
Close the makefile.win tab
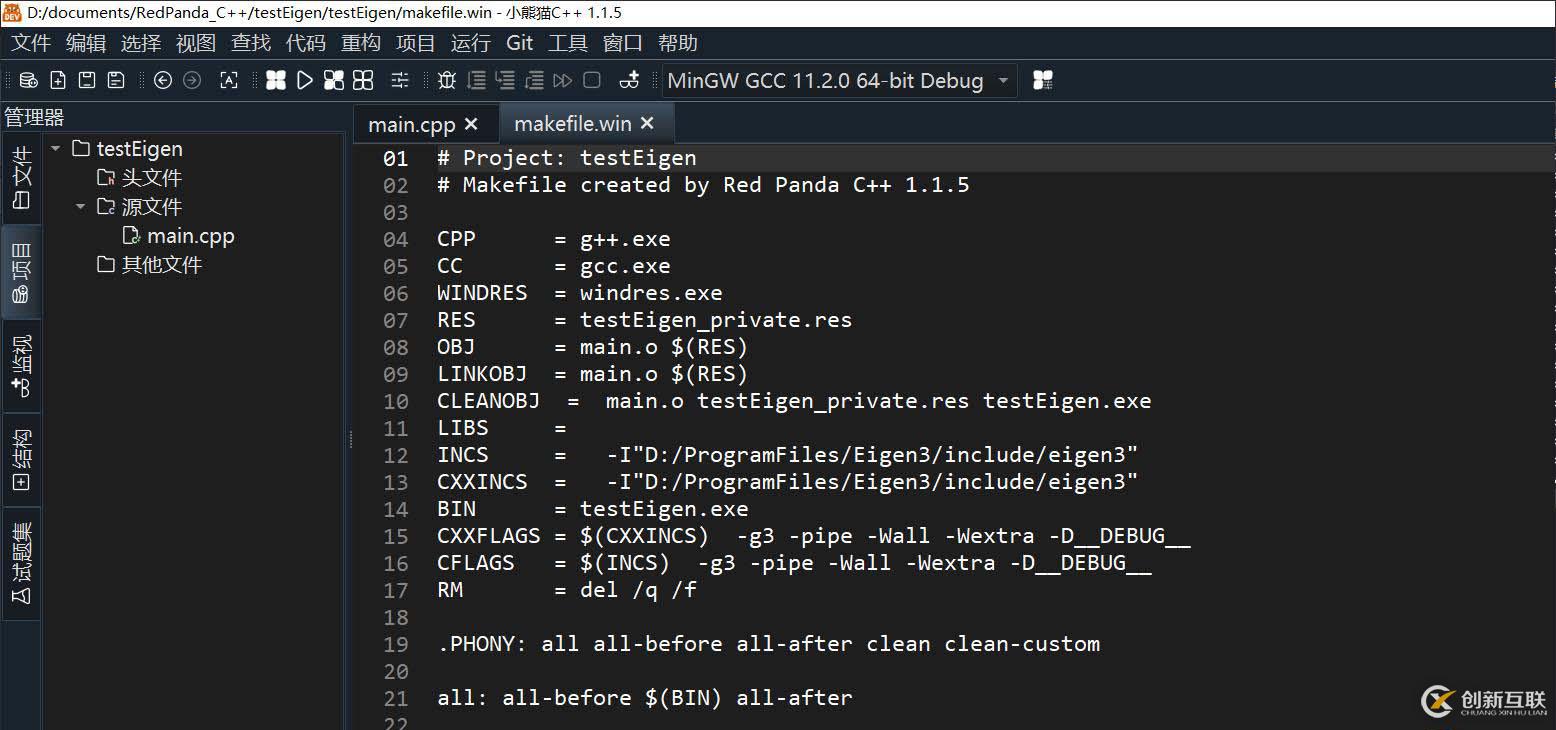647,123
